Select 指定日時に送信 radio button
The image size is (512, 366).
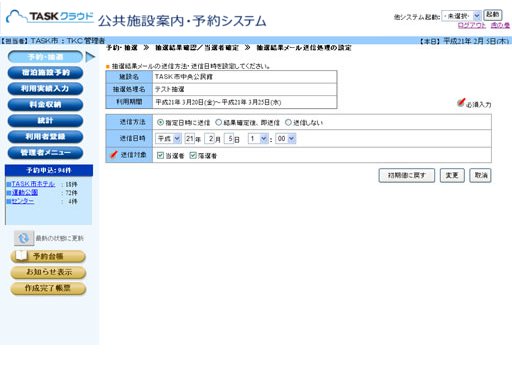coord(160,122)
